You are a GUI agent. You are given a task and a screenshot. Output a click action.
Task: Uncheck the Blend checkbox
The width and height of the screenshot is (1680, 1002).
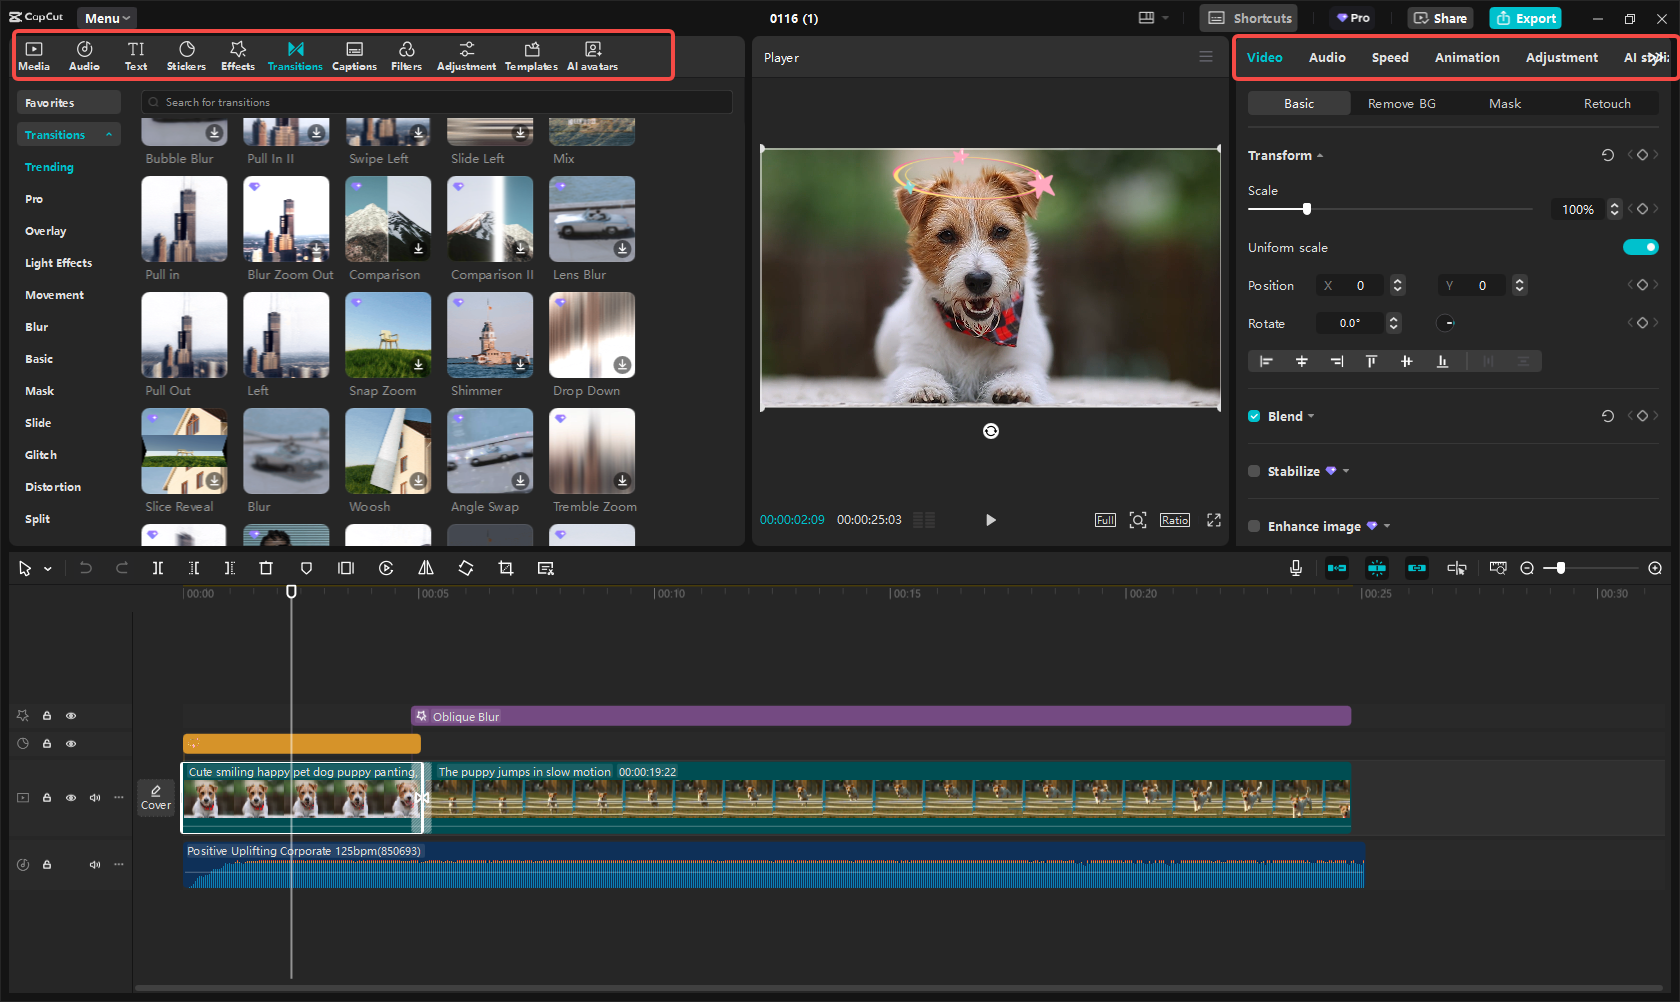pyautogui.click(x=1254, y=416)
